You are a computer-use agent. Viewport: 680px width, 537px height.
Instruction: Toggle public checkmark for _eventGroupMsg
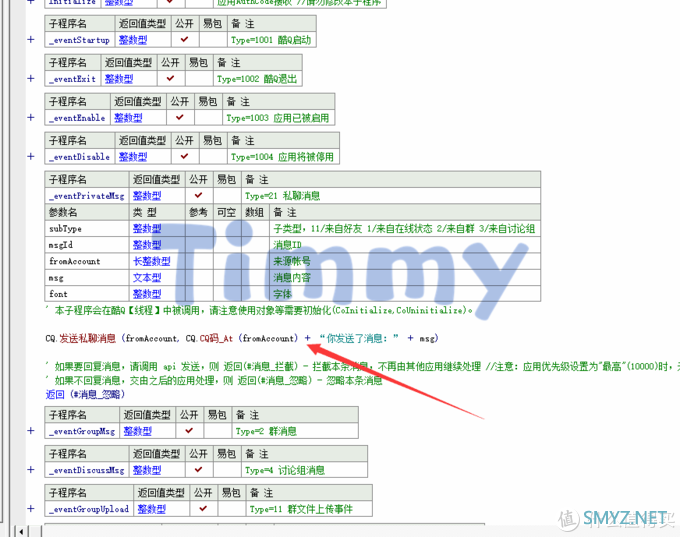(189, 431)
